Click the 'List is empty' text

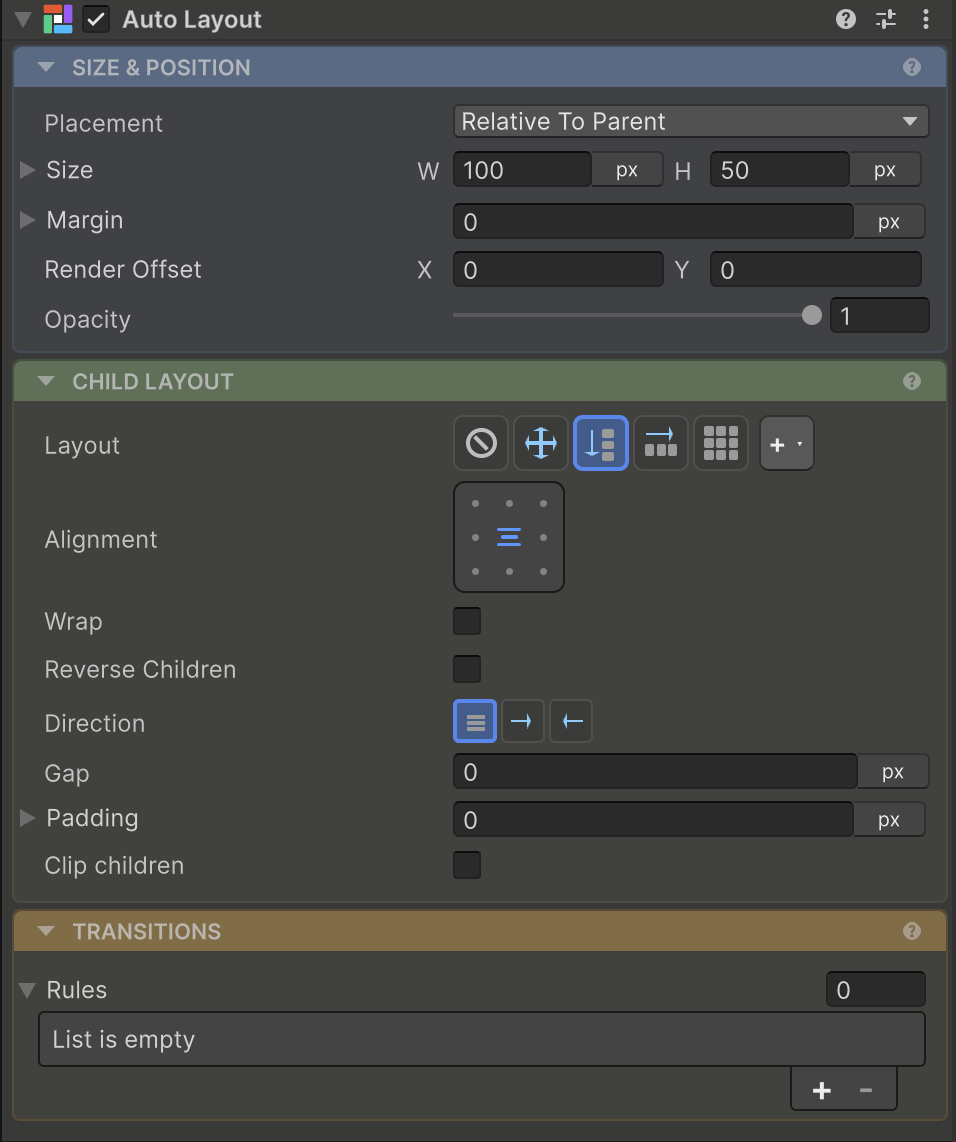coord(124,1039)
